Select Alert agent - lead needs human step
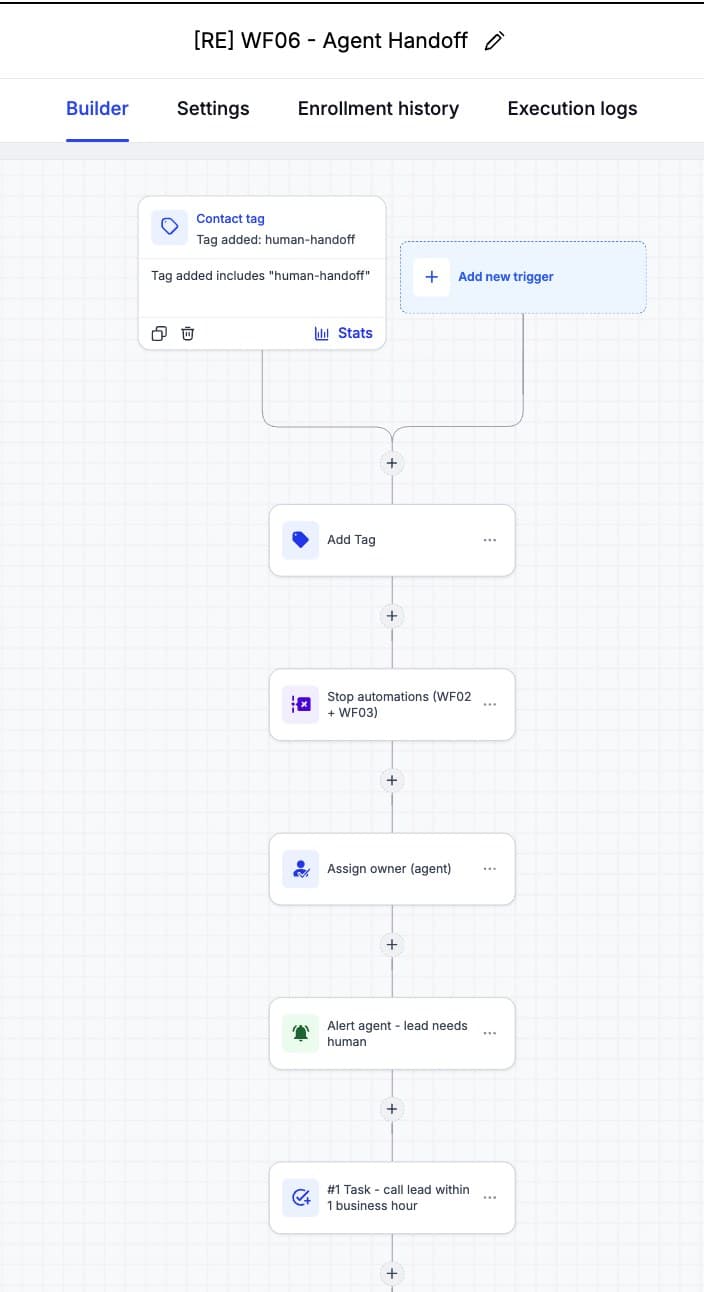704x1292 pixels. click(x=392, y=1033)
